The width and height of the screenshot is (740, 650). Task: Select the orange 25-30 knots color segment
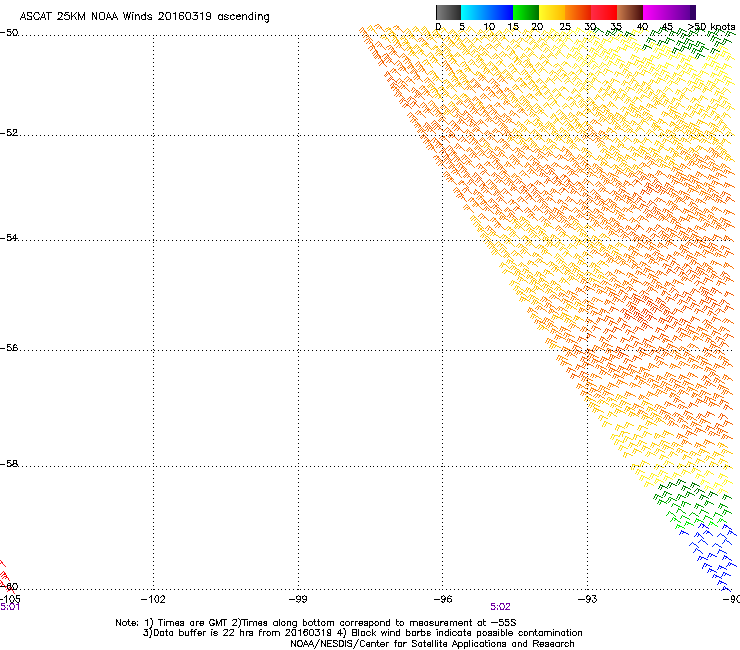coord(578,12)
